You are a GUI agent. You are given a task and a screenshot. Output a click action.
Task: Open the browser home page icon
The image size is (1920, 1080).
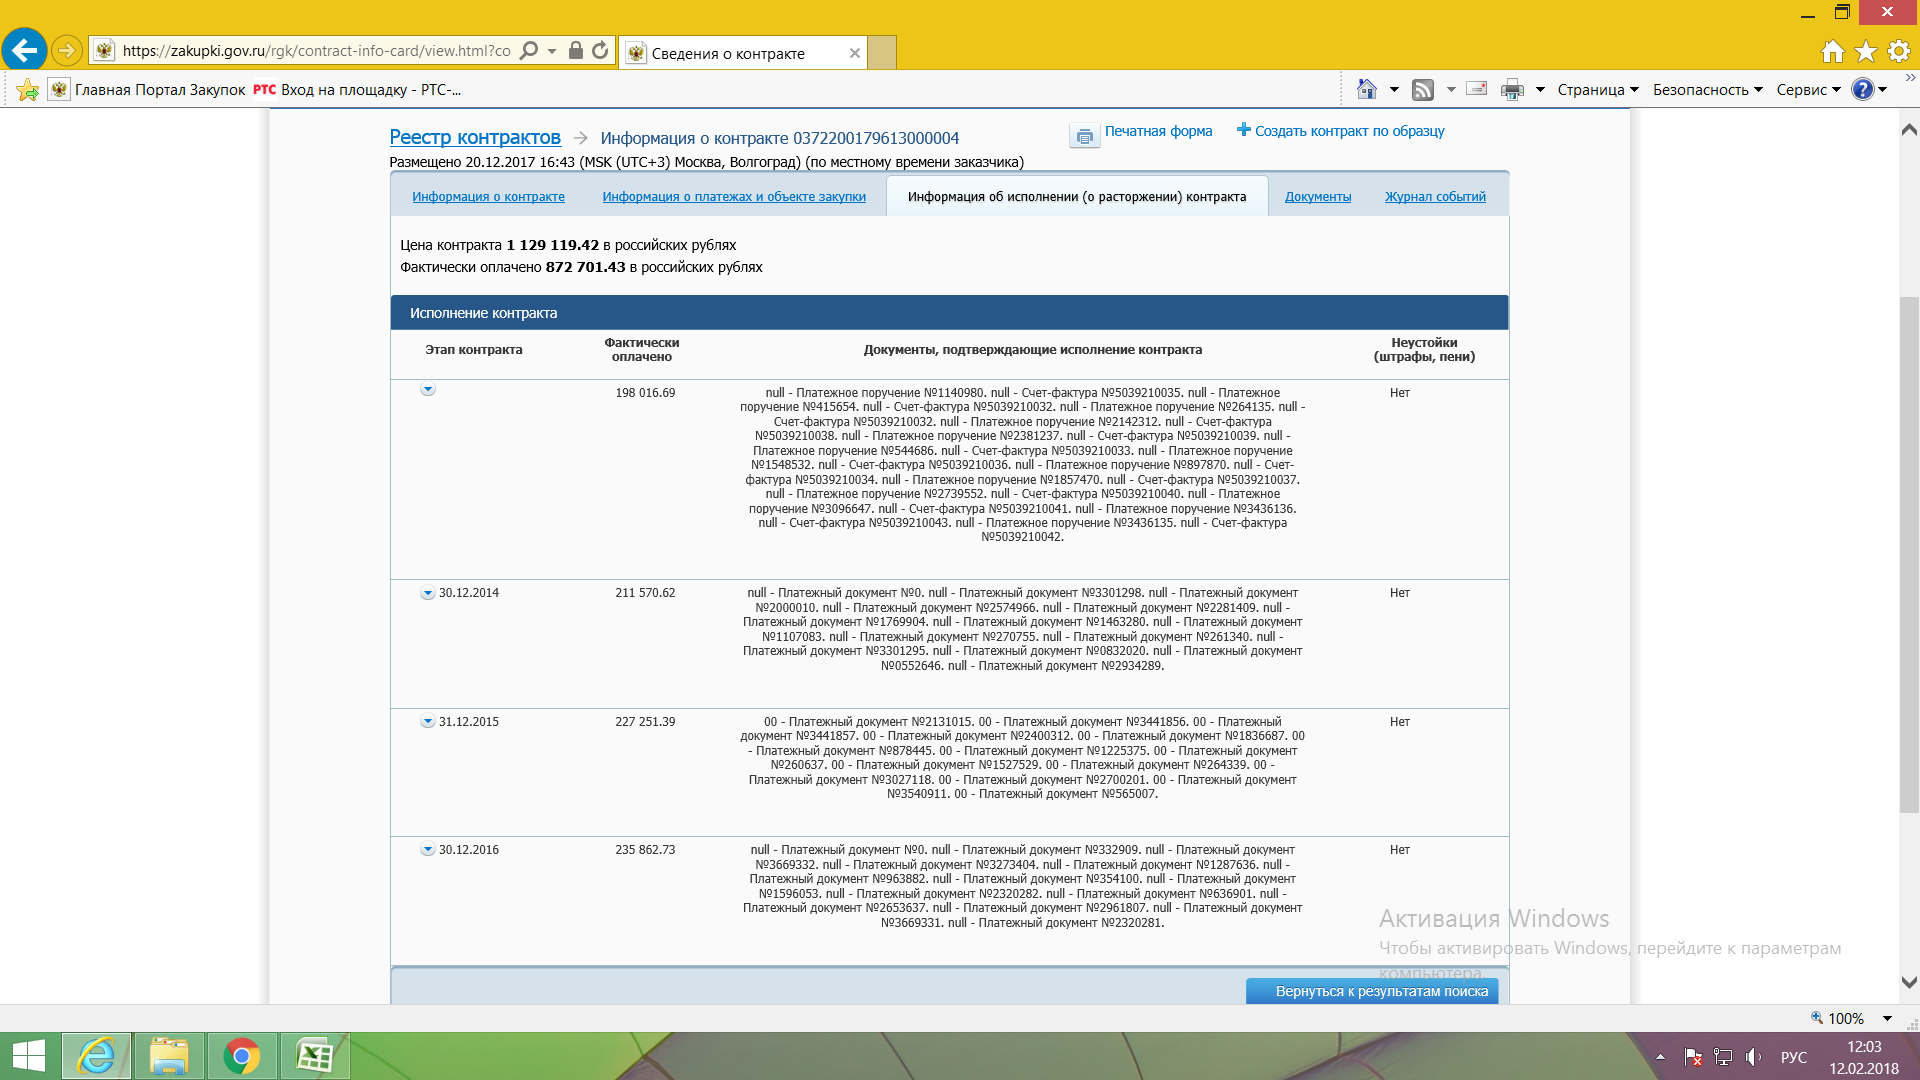pyautogui.click(x=1832, y=51)
